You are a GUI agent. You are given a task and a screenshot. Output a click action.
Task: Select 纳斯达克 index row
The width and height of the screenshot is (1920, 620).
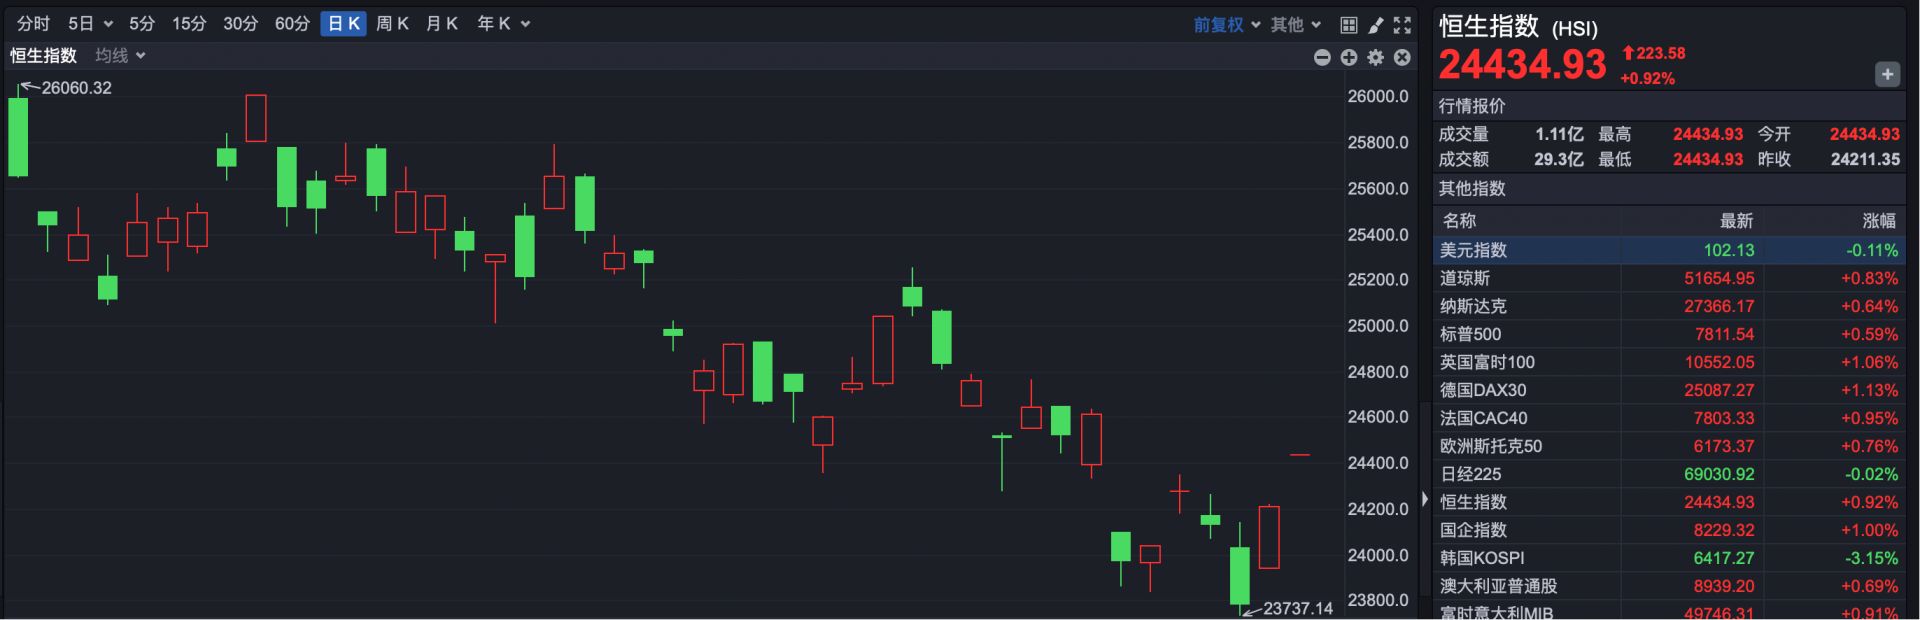[x=1669, y=306]
